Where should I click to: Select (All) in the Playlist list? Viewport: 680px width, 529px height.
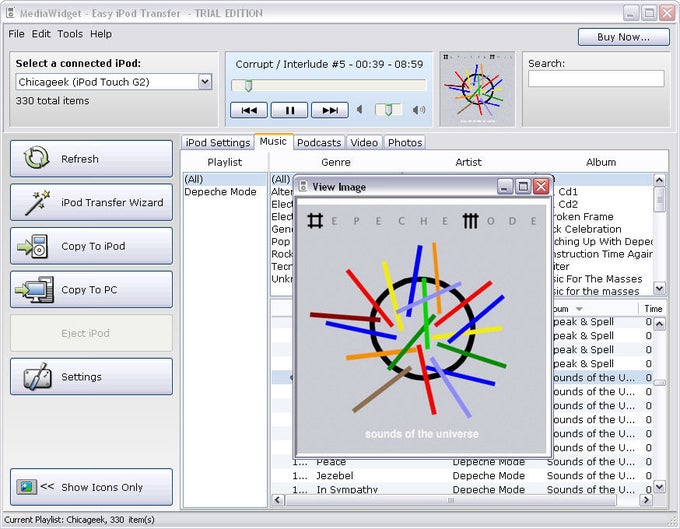(x=225, y=179)
